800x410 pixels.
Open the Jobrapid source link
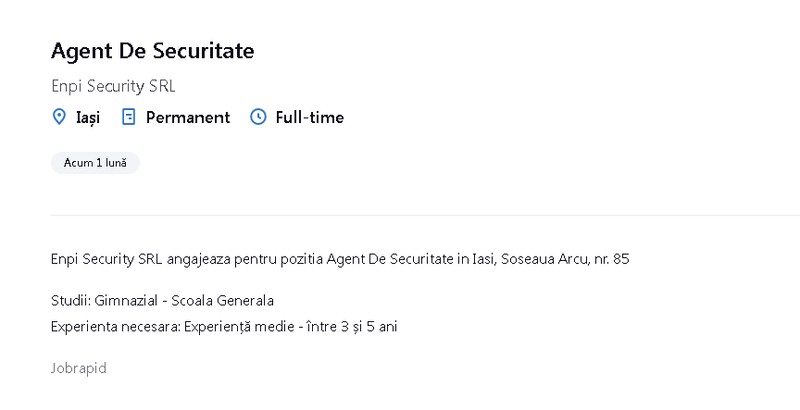[78, 368]
